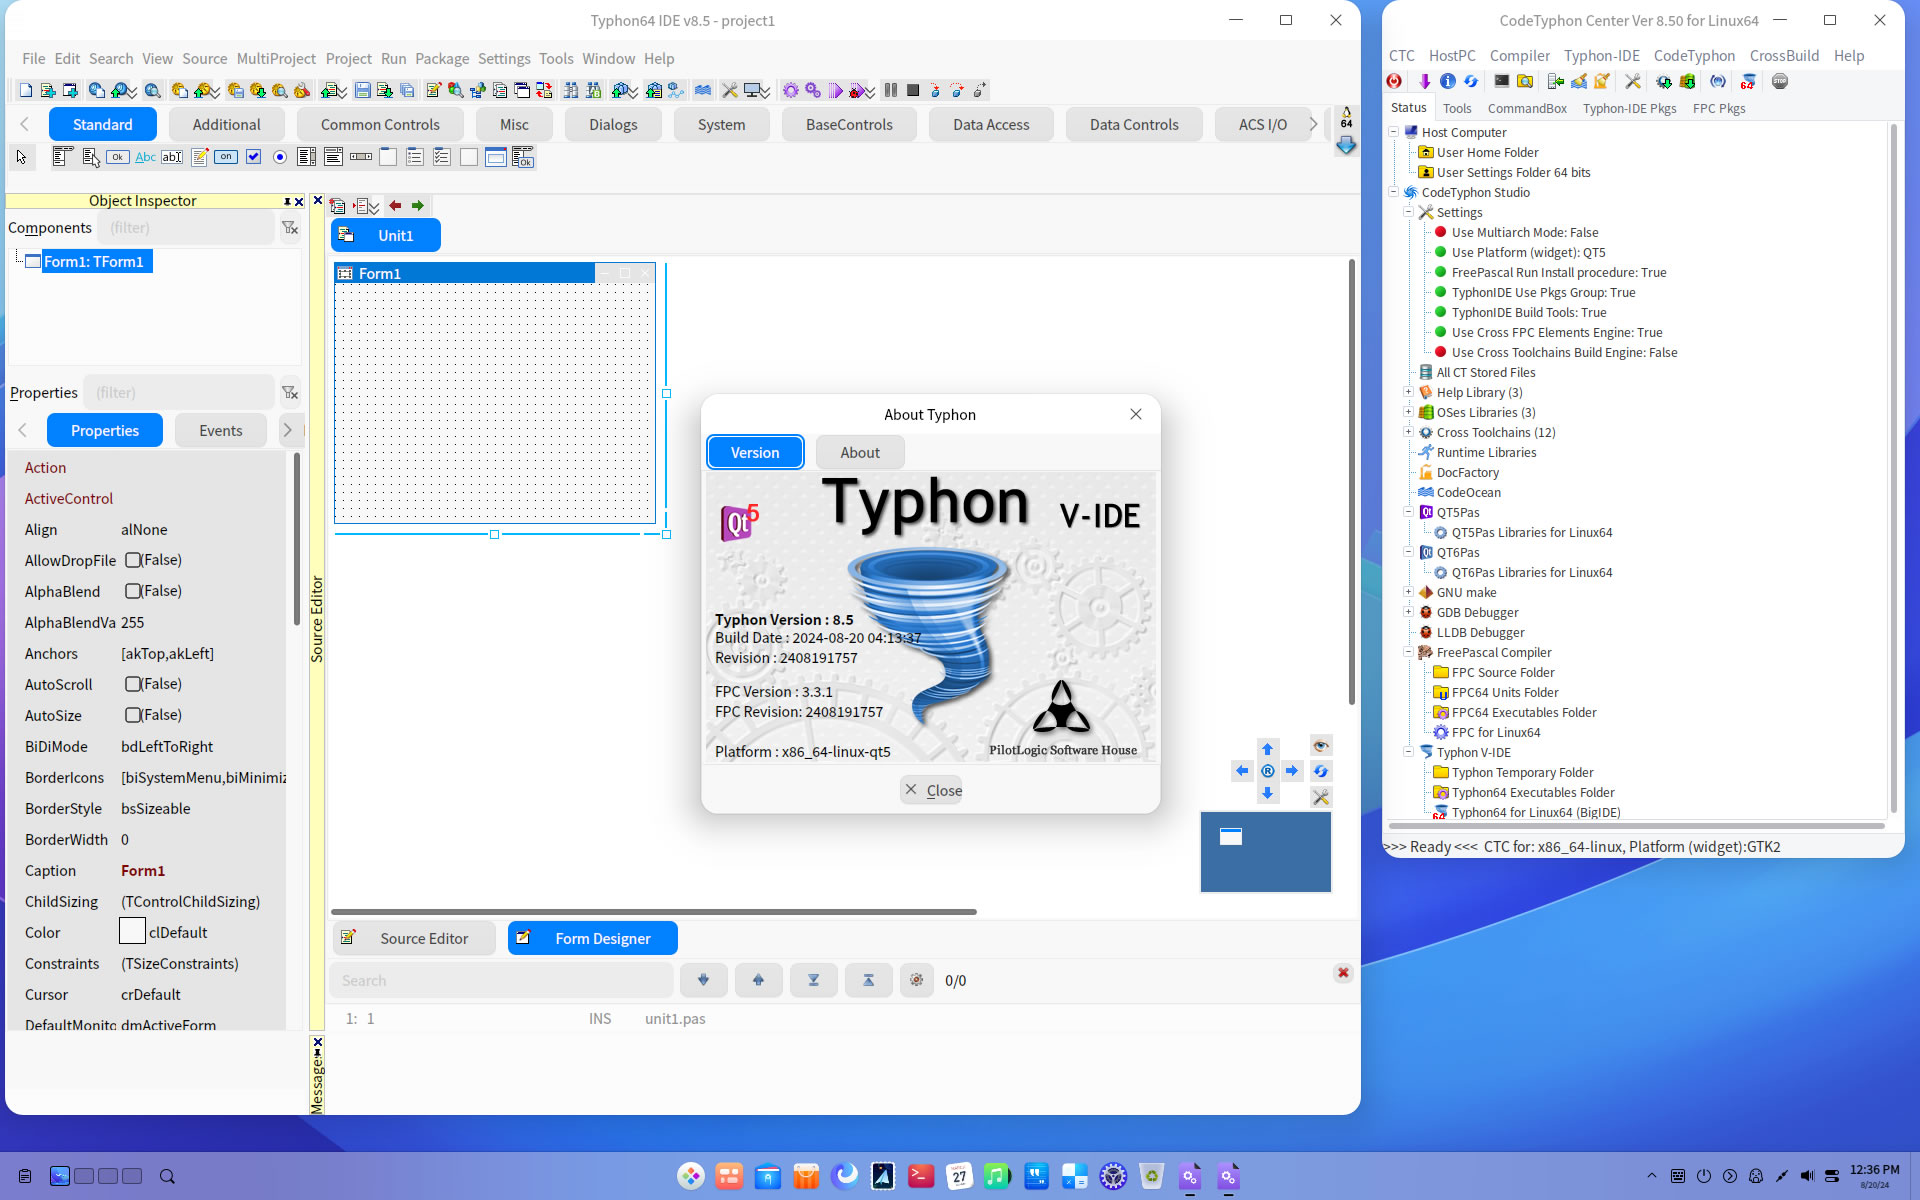
Task: Click the red clear-search icon in search bar
Action: (x=1343, y=973)
